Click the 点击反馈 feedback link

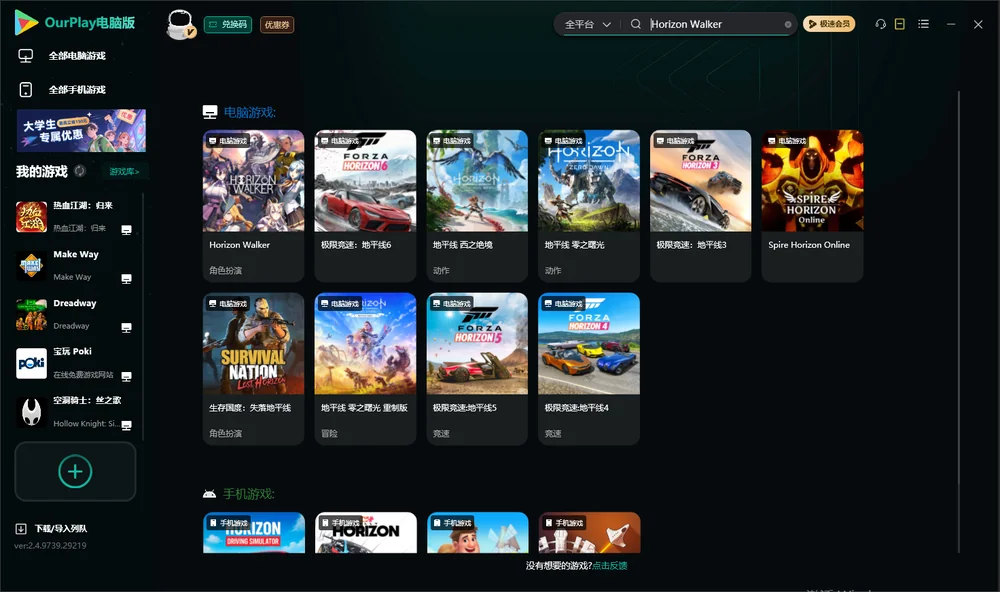point(610,566)
